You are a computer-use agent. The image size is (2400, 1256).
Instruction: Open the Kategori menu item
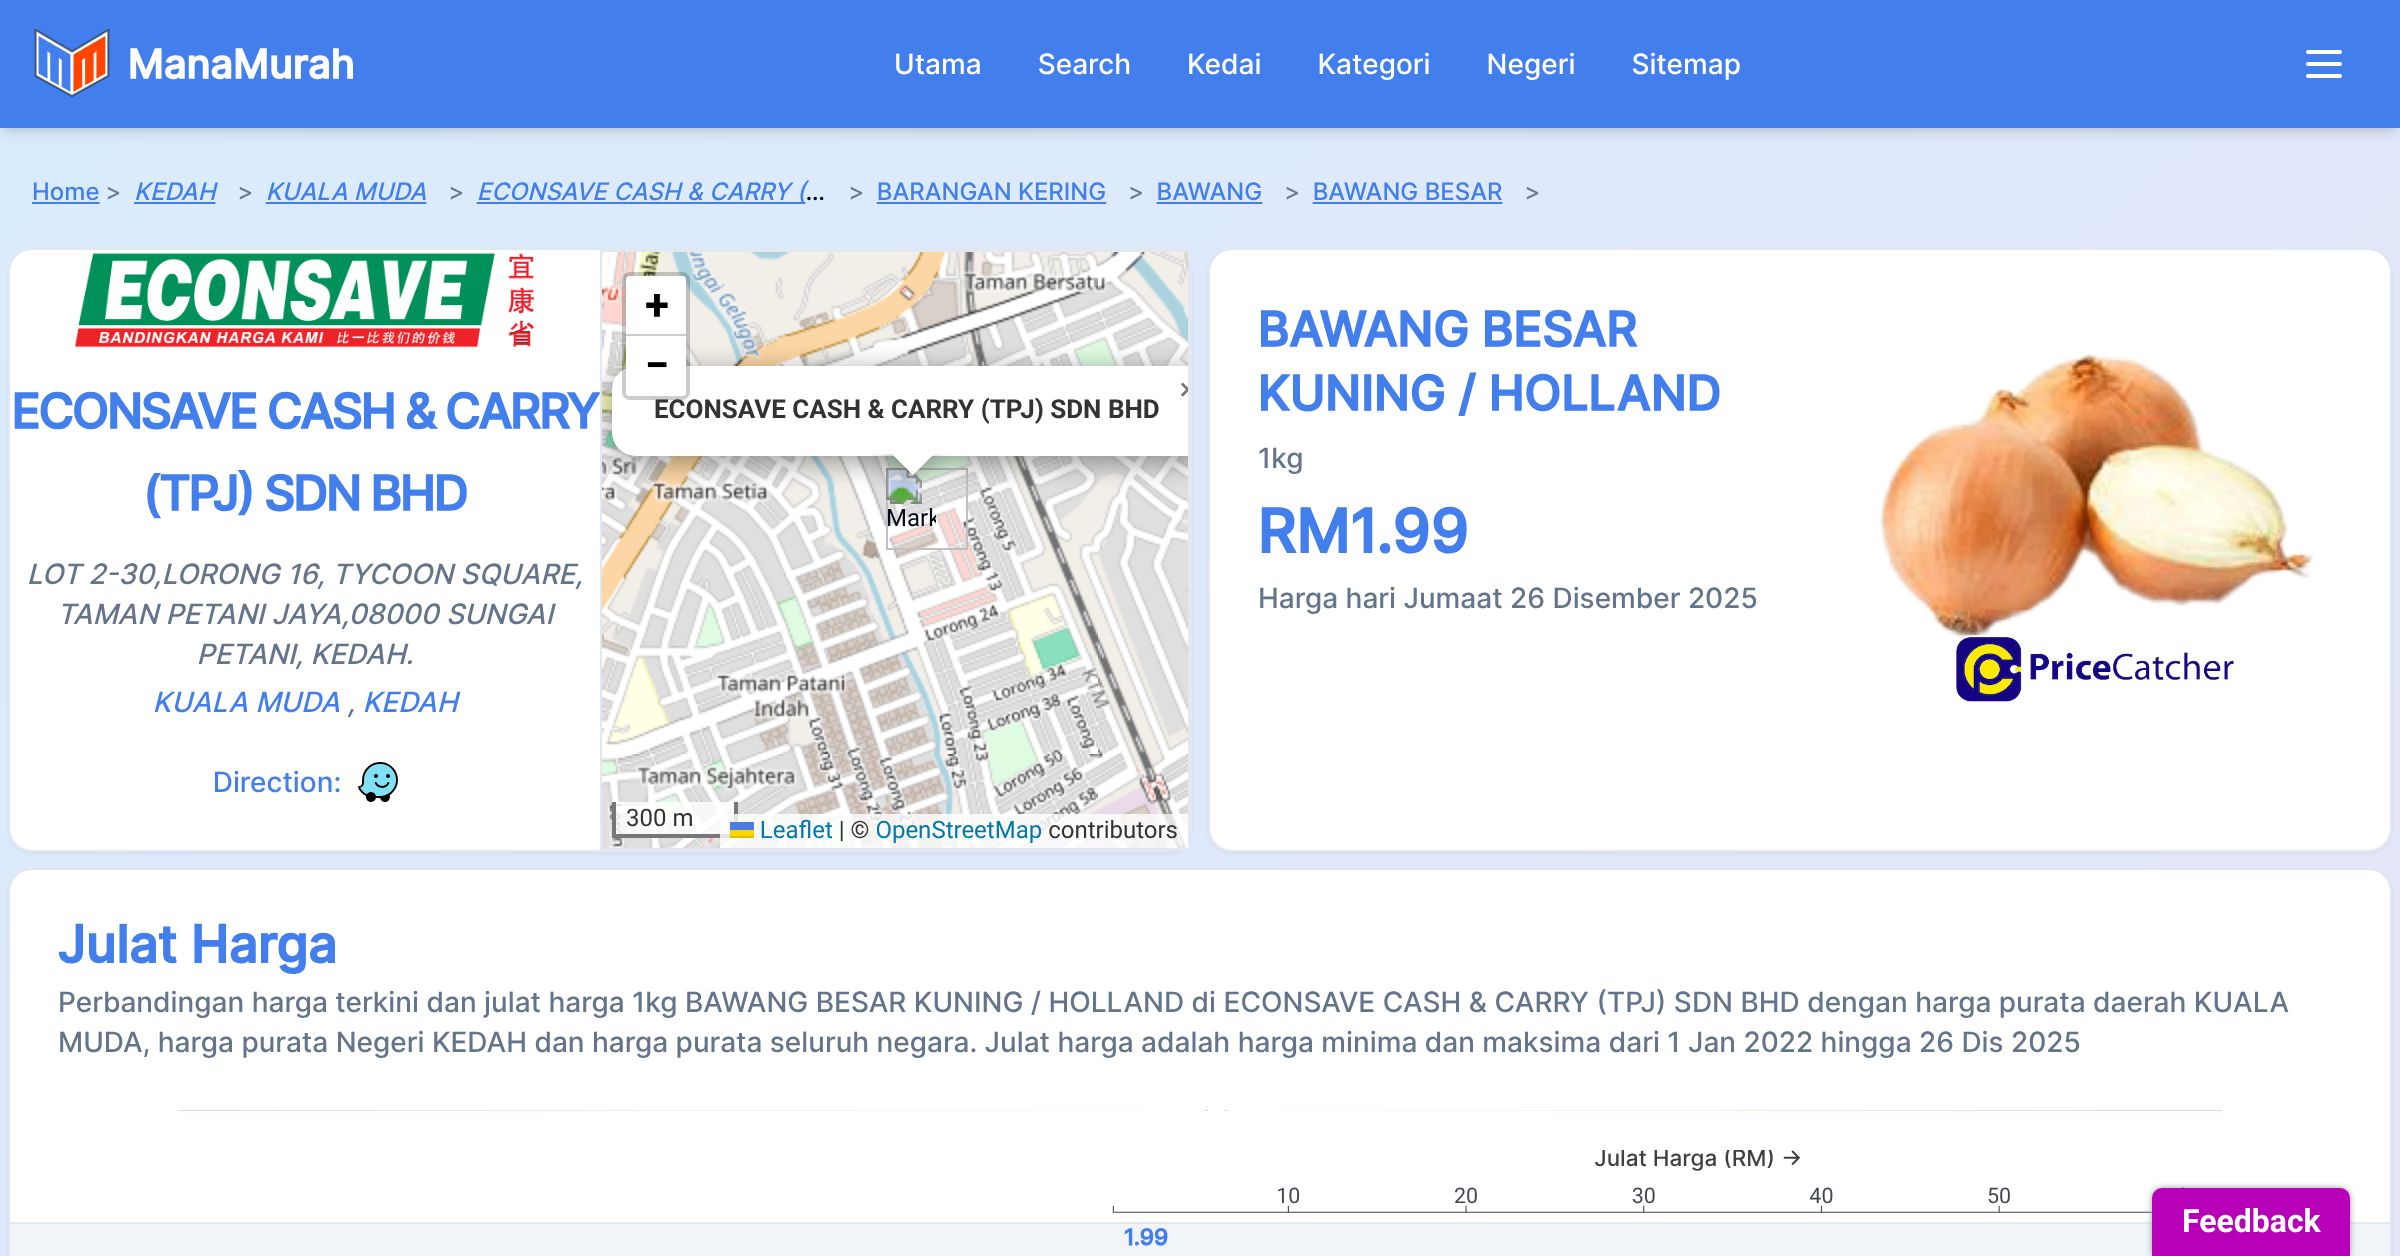[1373, 64]
